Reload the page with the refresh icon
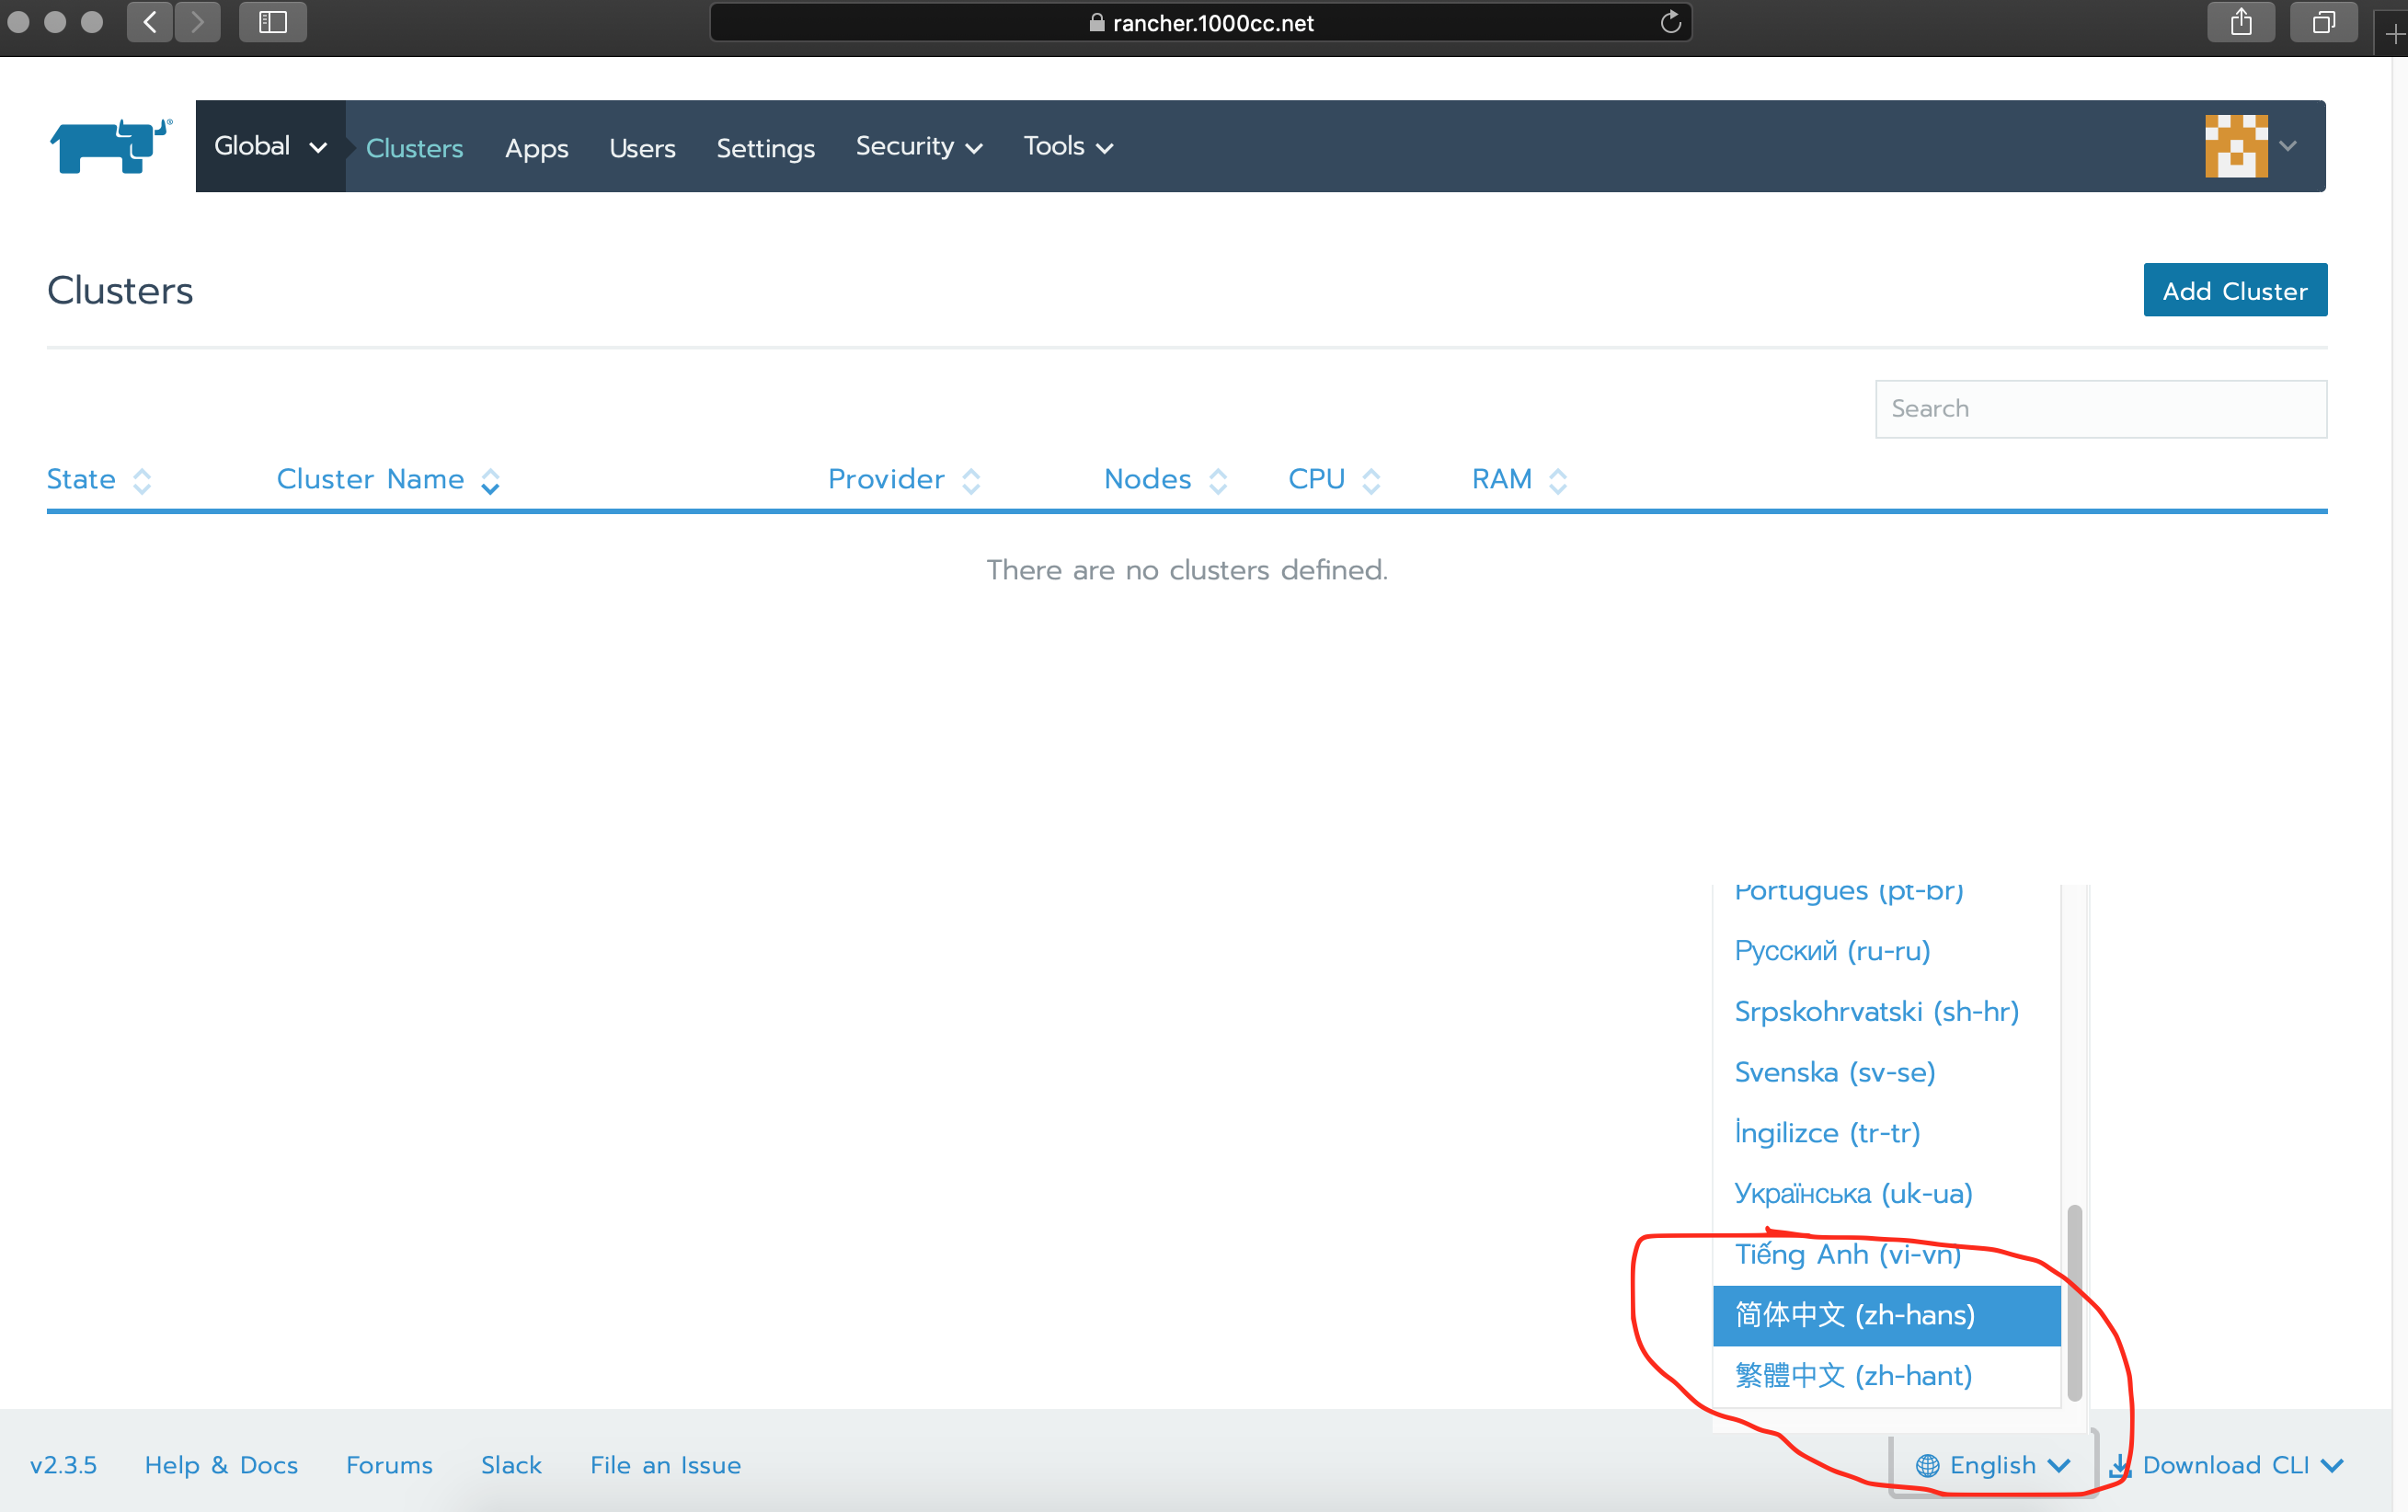Image resolution: width=2408 pixels, height=1512 pixels. coord(1669,22)
